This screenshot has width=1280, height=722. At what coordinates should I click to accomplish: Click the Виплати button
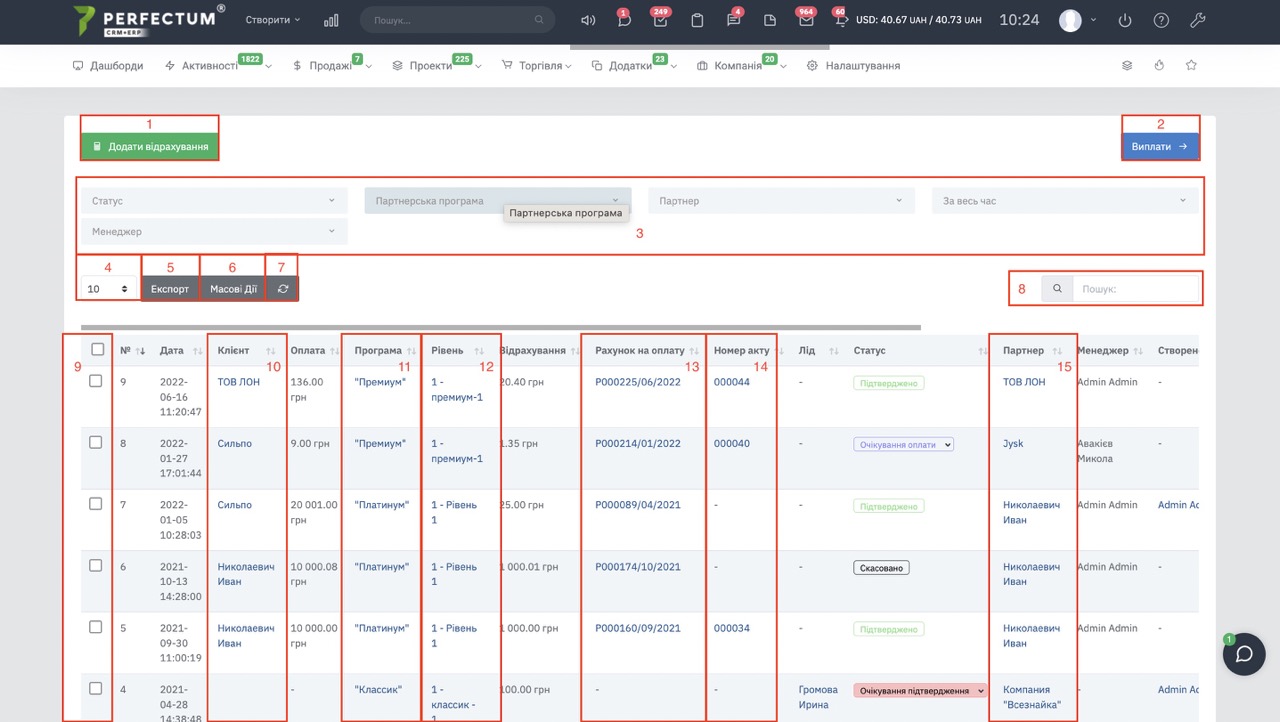[x=1160, y=147]
